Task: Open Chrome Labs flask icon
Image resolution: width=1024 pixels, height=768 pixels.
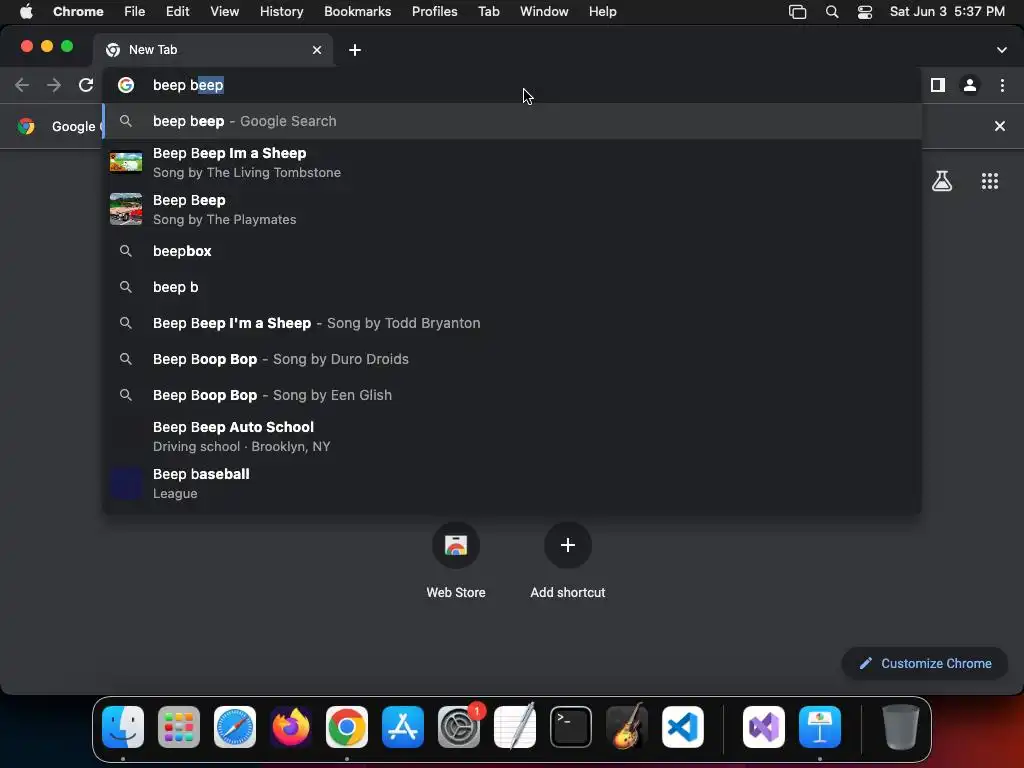Action: tap(941, 181)
